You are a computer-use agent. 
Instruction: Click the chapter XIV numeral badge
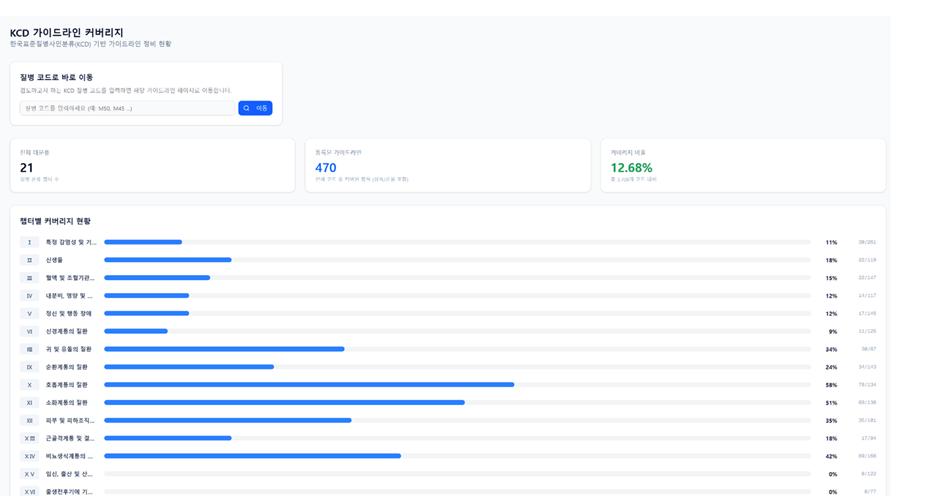pyautogui.click(x=29, y=456)
